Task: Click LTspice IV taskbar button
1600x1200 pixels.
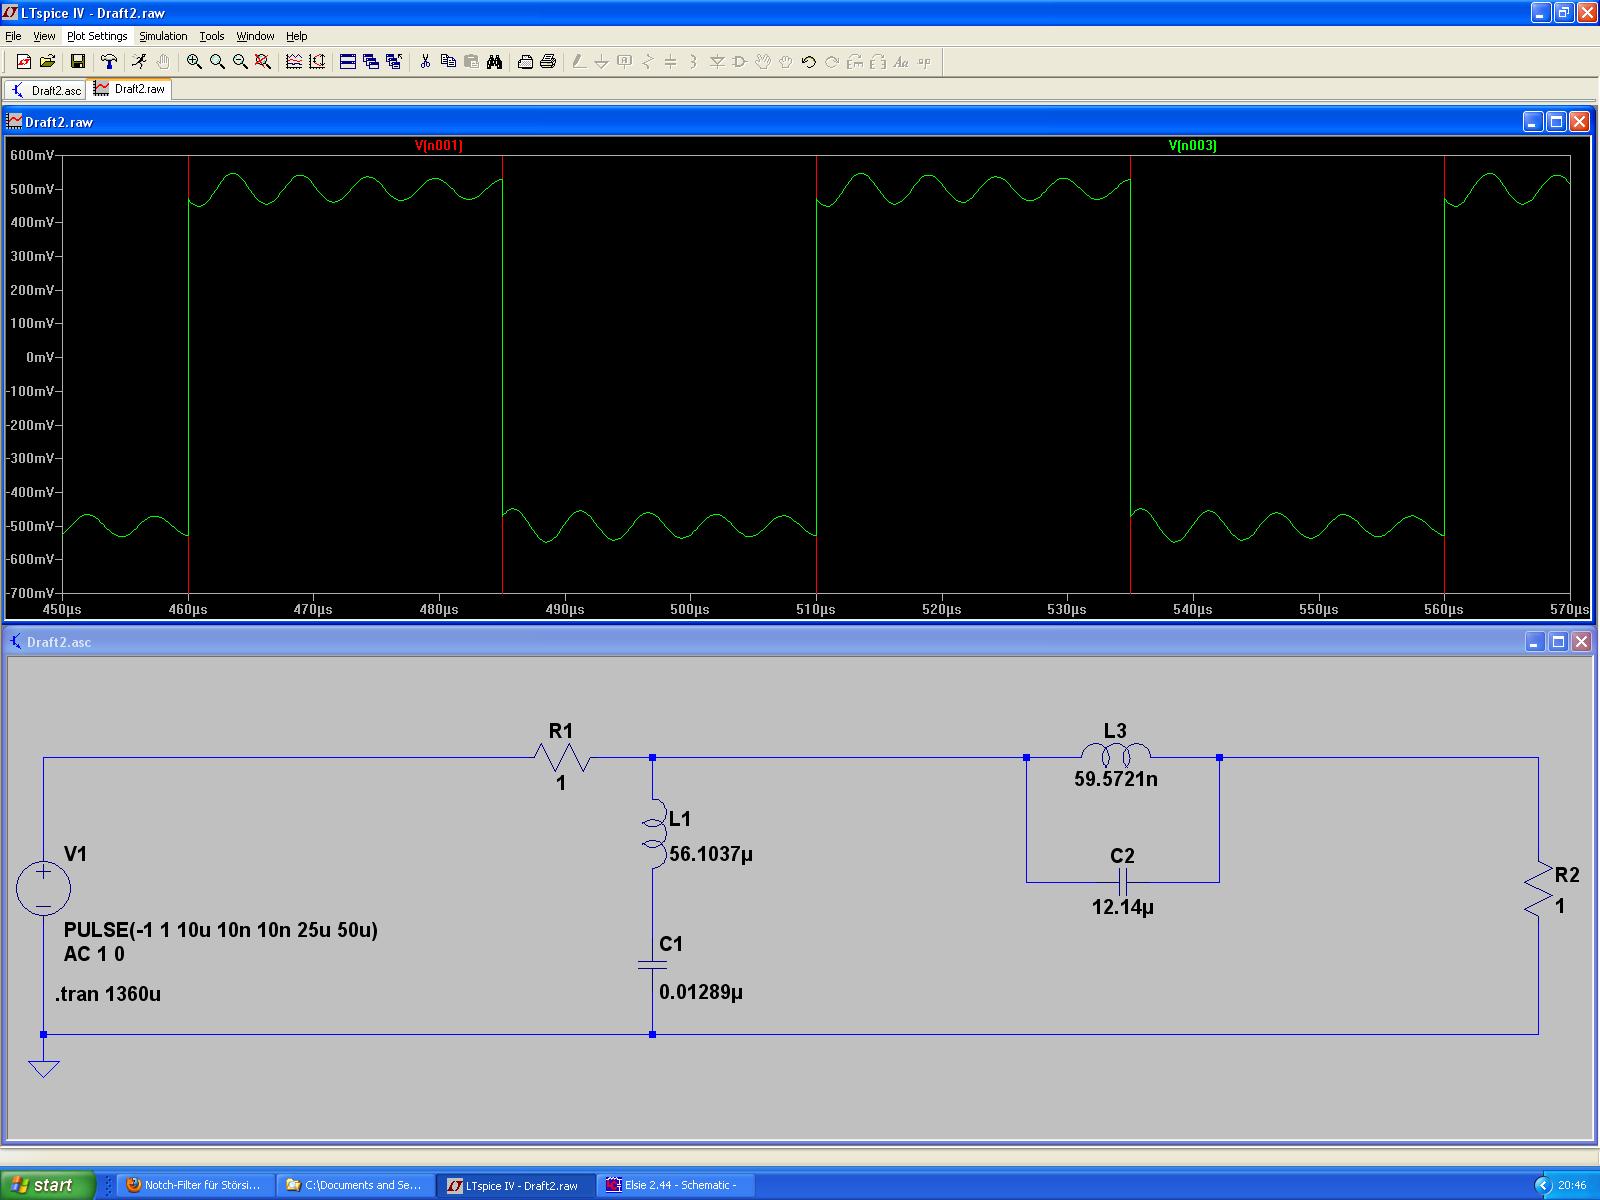Action: coord(515,1185)
